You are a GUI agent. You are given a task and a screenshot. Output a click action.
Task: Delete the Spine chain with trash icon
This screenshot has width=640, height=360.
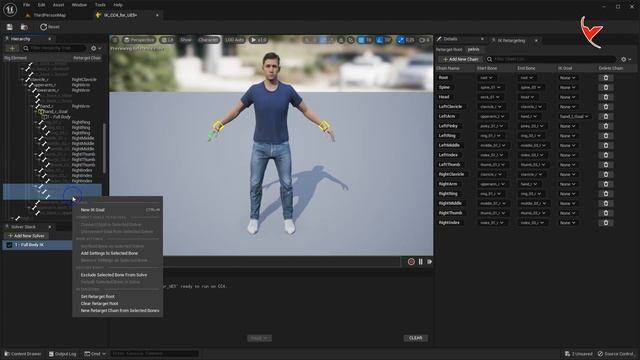(606, 87)
